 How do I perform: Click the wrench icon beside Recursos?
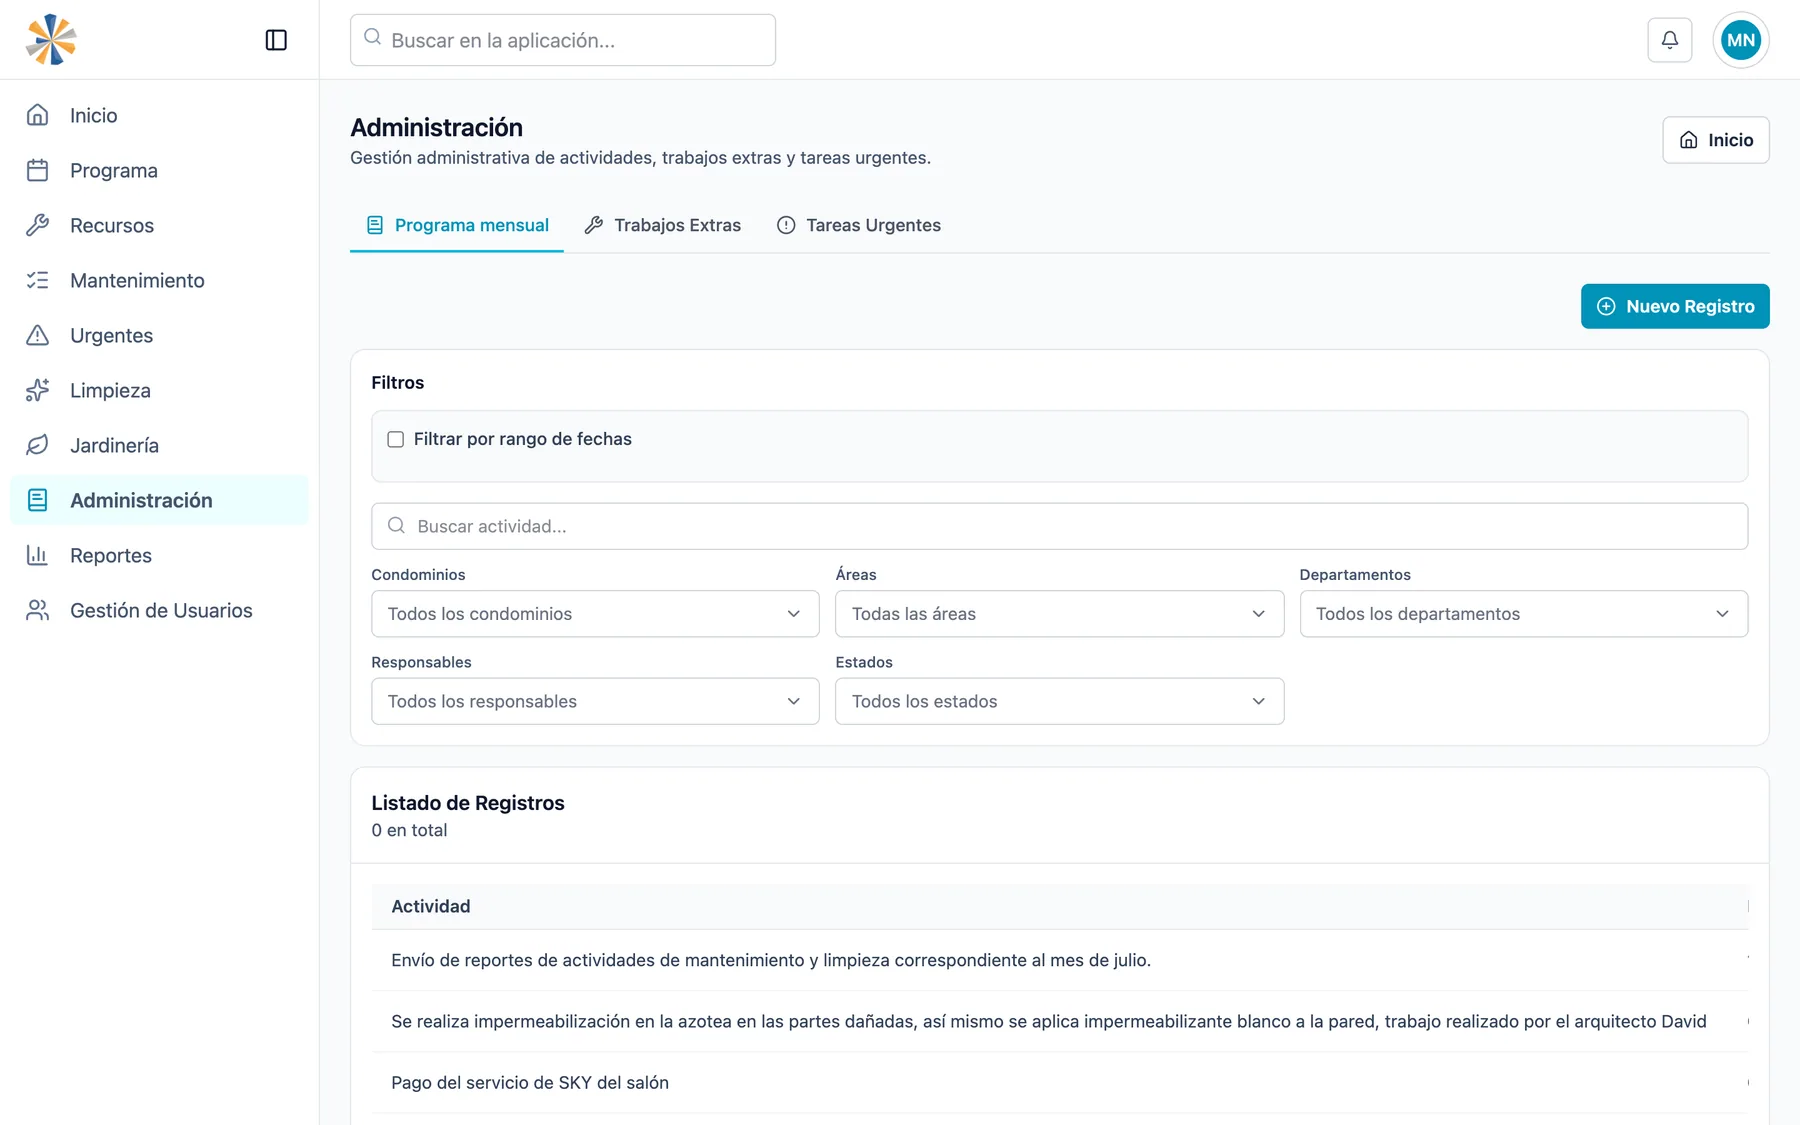38,225
